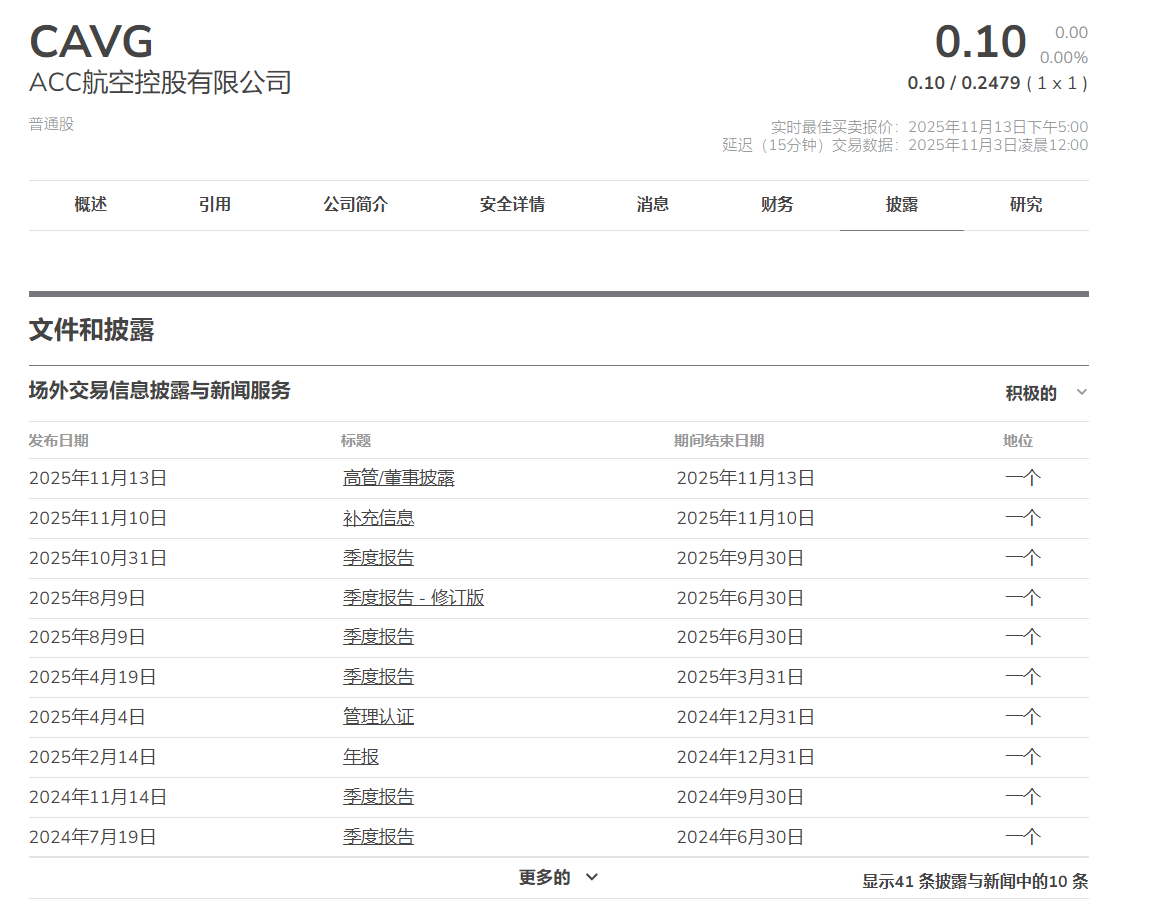The width and height of the screenshot is (1152, 917).
Task: Open the 管理认证 certification document
Action: pos(377,717)
